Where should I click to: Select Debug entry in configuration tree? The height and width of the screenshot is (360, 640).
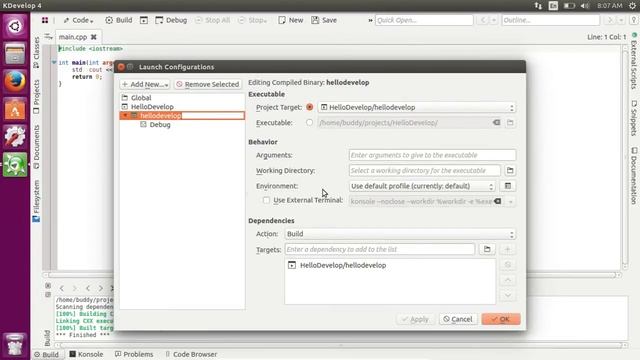[x=160, y=124]
